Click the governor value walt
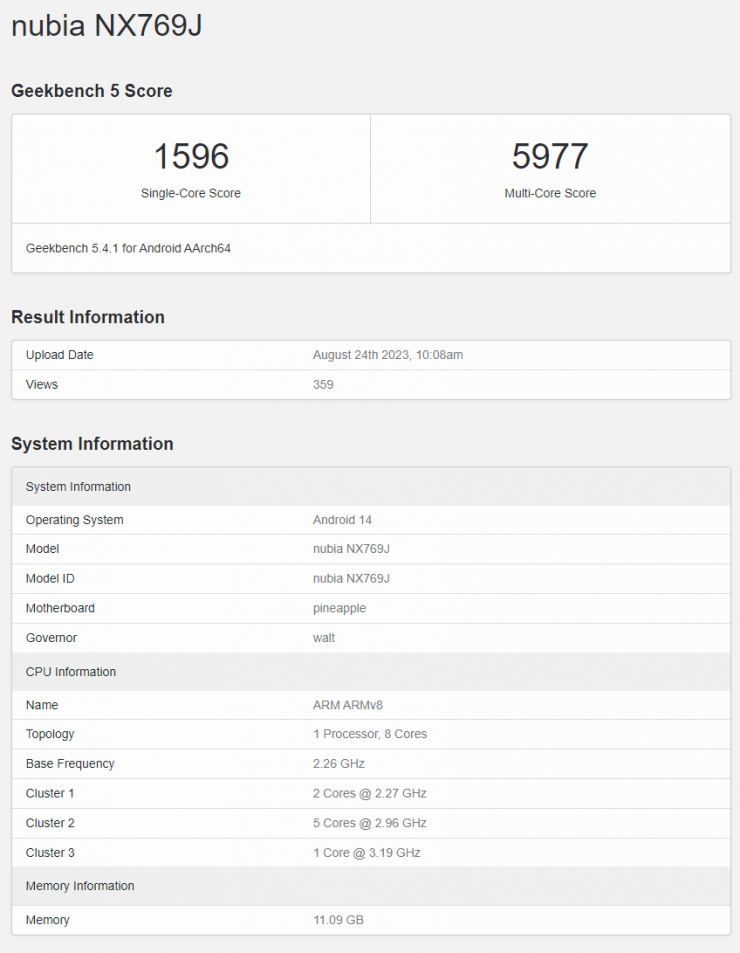This screenshot has width=740, height=953. [324, 638]
